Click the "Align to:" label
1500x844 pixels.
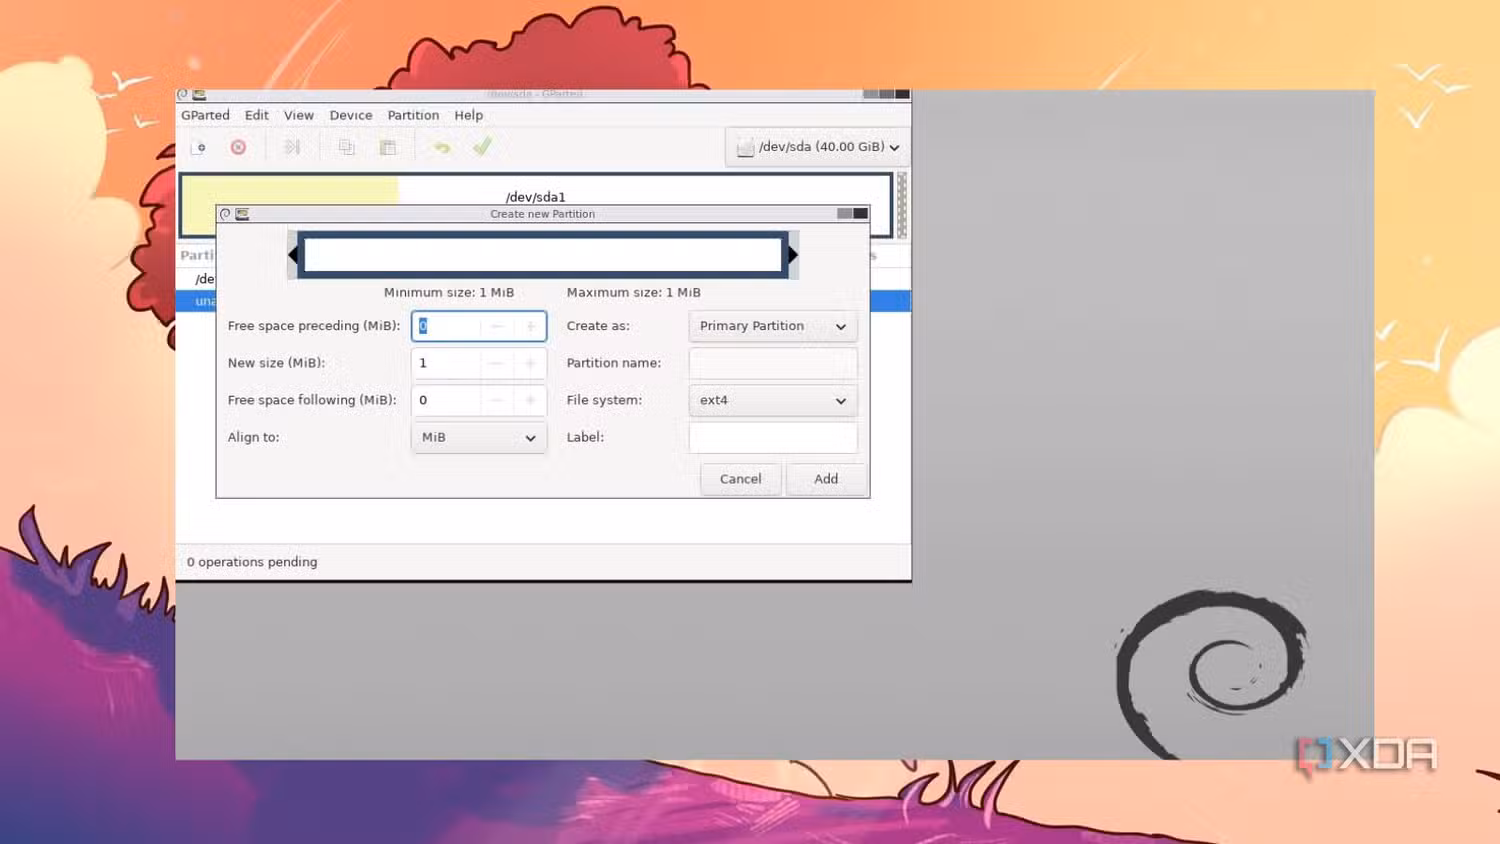254,437
